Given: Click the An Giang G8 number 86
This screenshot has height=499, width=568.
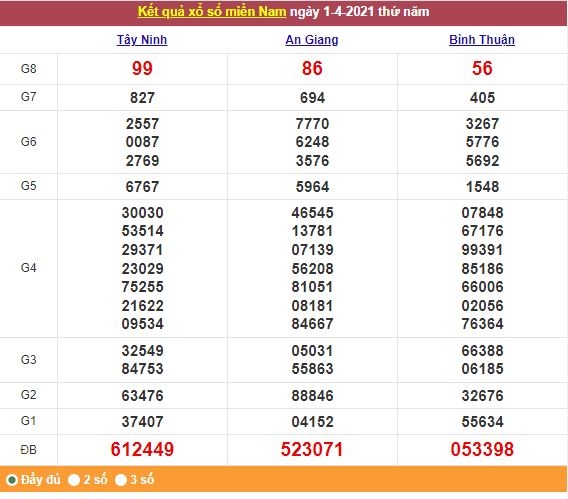Looking at the screenshot, I should 312,68.
